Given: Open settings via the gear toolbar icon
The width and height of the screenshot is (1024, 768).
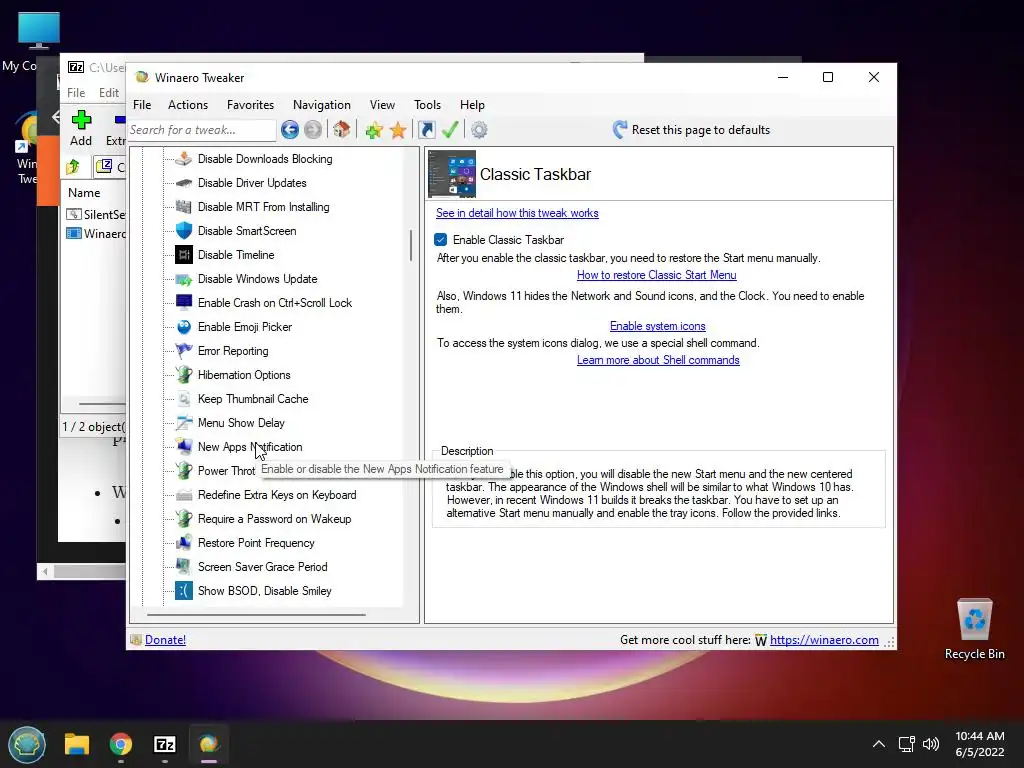Looking at the screenshot, I should click(x=479, y=130).
